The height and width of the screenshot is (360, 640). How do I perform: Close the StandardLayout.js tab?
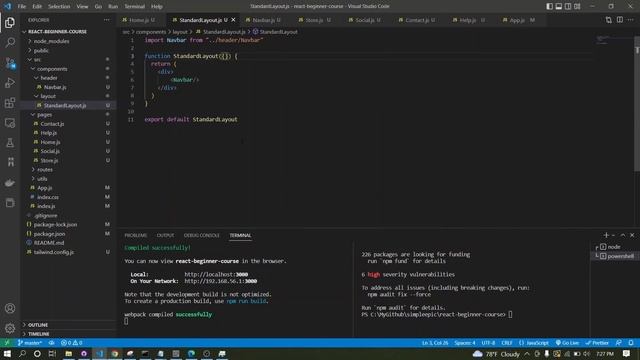tap(233, 20)
